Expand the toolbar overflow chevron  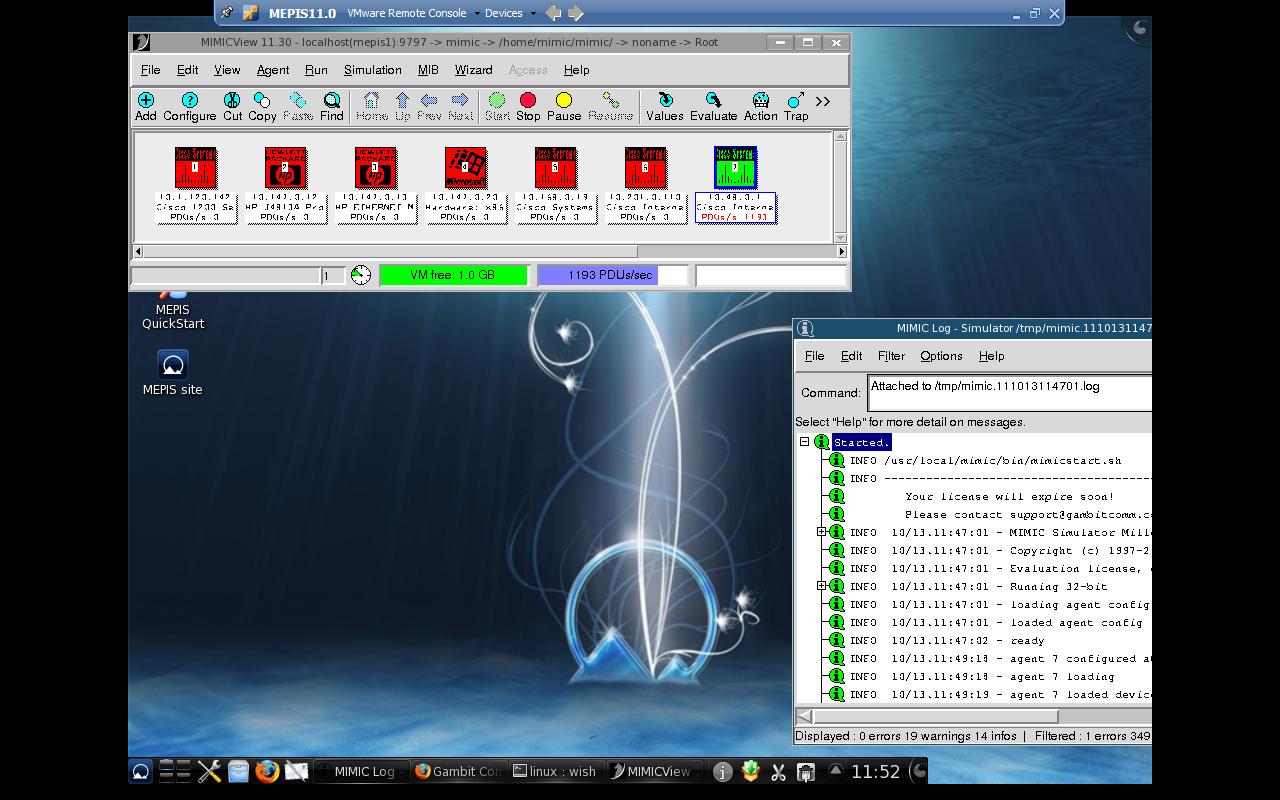(x=823, y=101)
